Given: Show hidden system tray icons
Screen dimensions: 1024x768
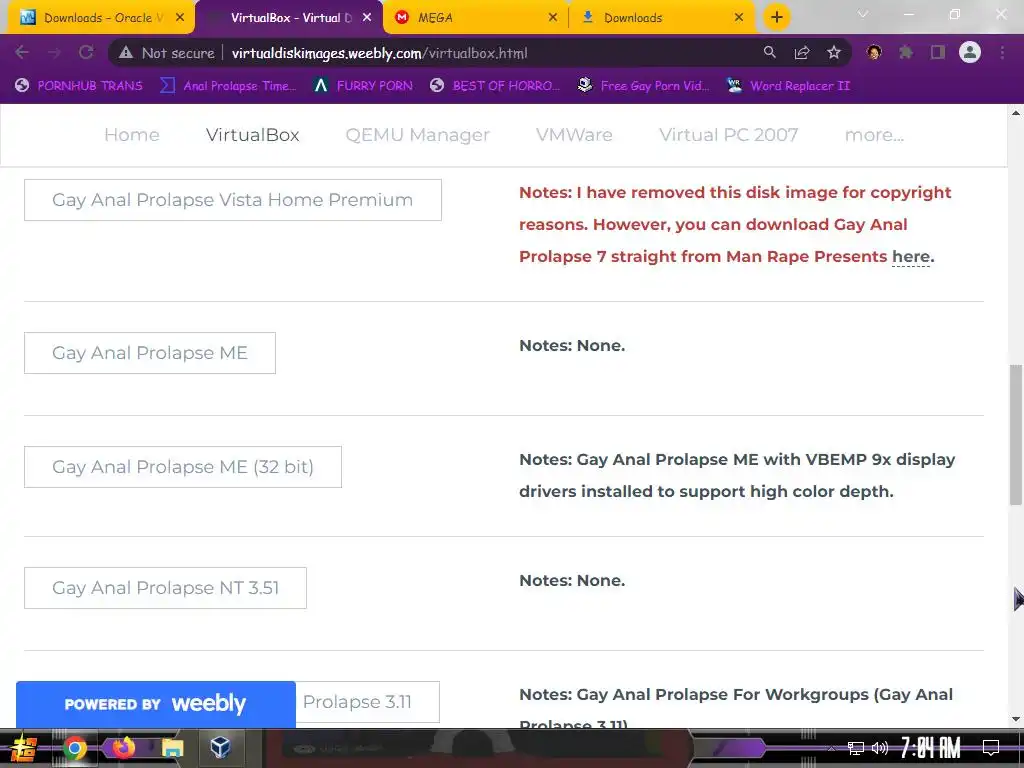Looking at the screenshot, I should tap(832, 748).
